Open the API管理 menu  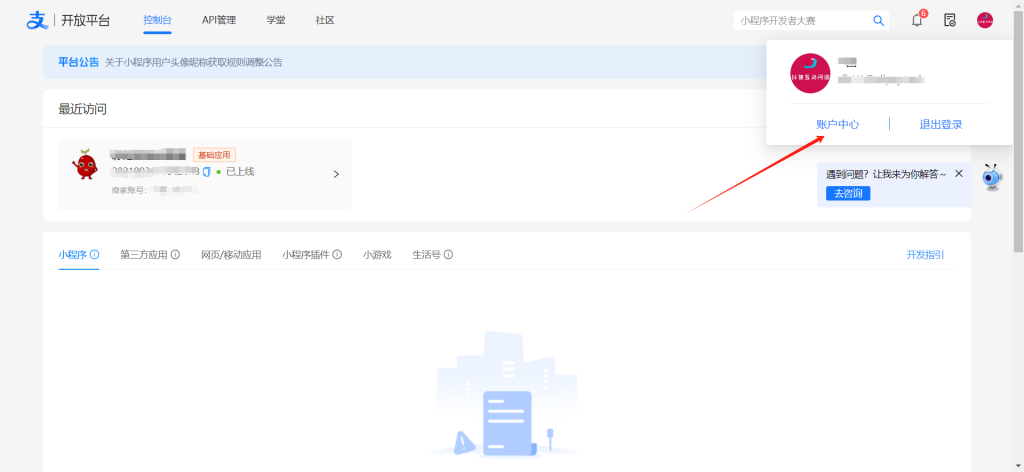click(219, 20)
